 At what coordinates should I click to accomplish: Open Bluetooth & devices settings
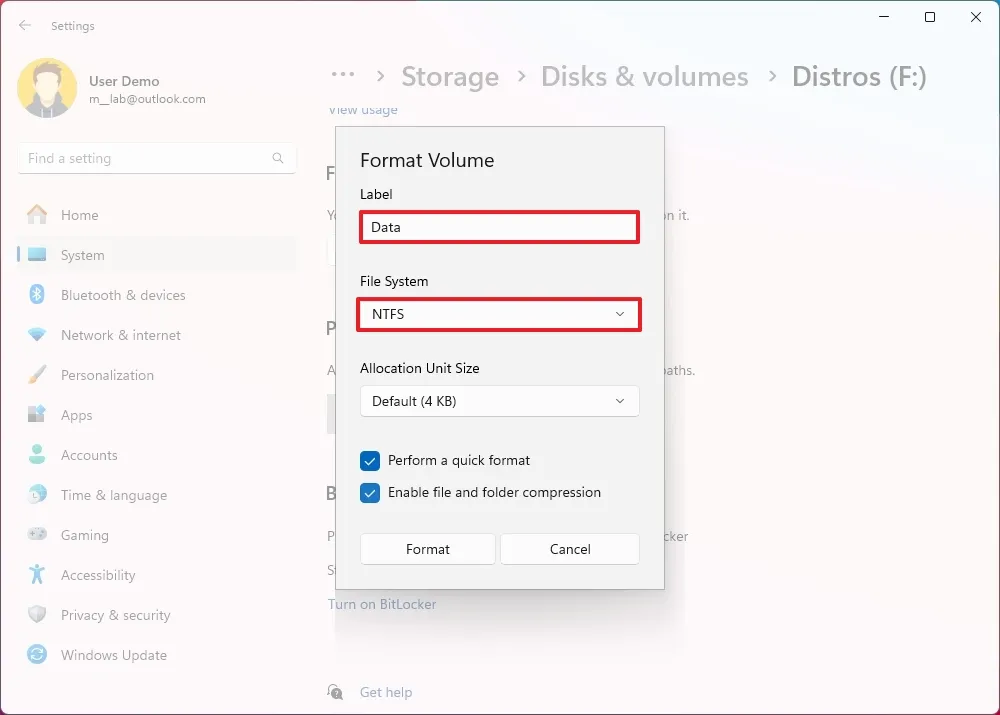pos(37,295)
